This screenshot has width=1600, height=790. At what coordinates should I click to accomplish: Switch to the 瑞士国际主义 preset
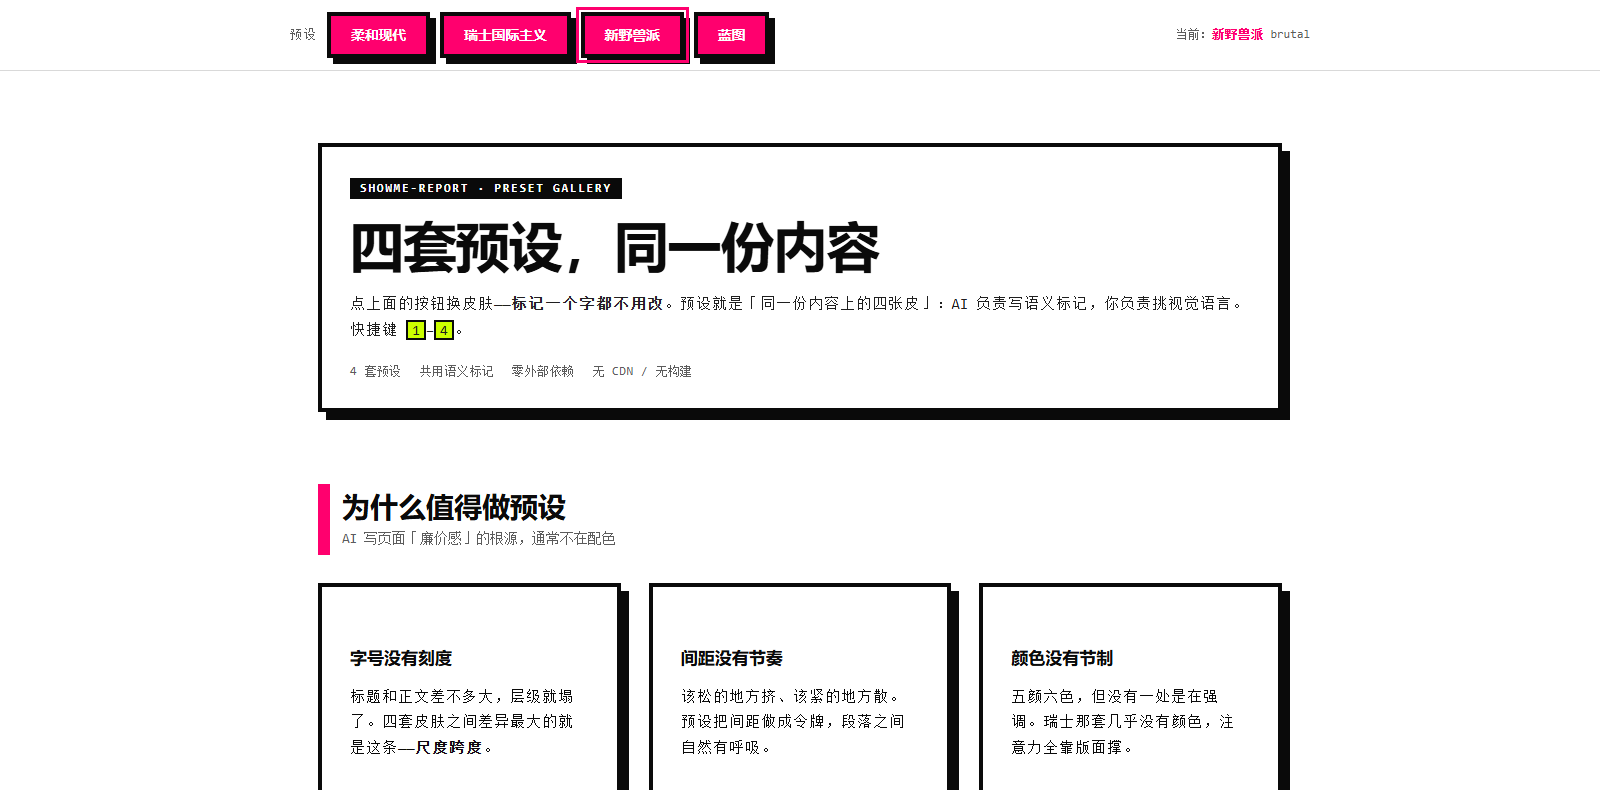click(x=505, y=35)
